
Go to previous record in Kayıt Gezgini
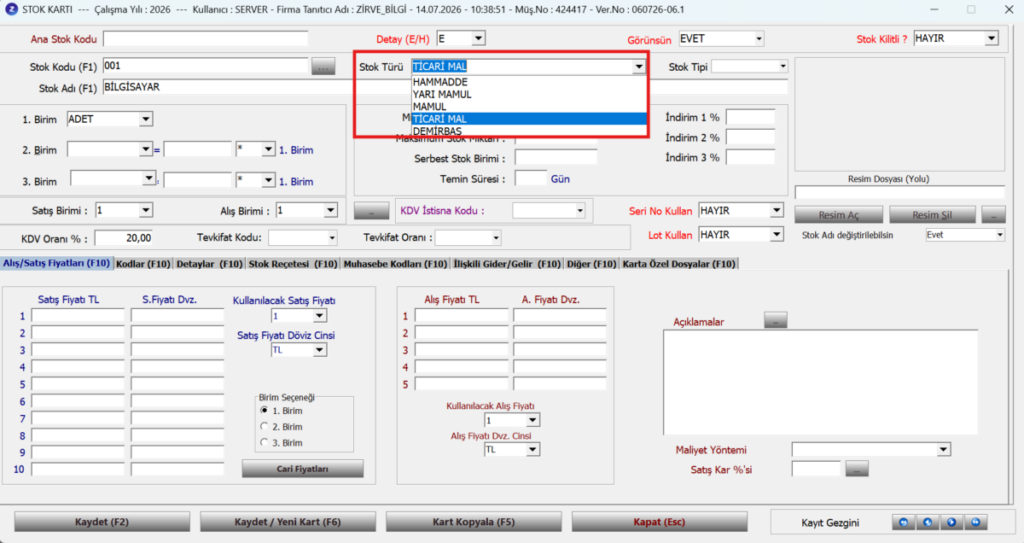[x=927, y=522]
